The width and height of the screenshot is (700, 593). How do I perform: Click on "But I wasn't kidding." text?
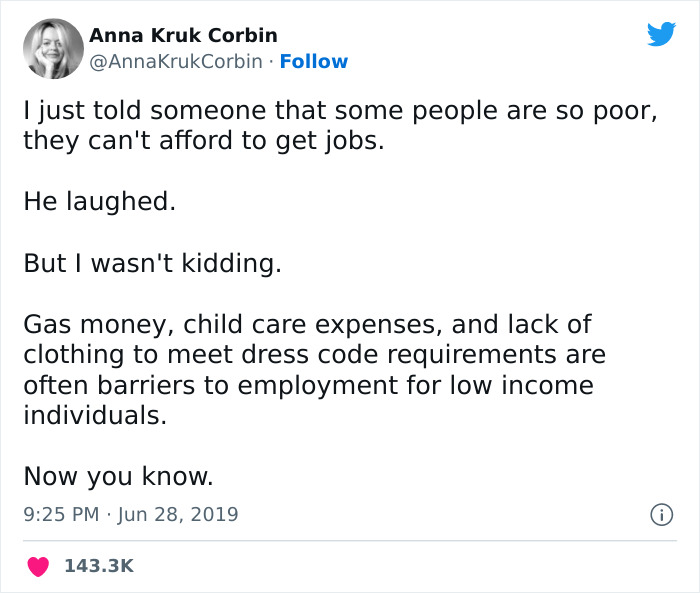(152, 263)
